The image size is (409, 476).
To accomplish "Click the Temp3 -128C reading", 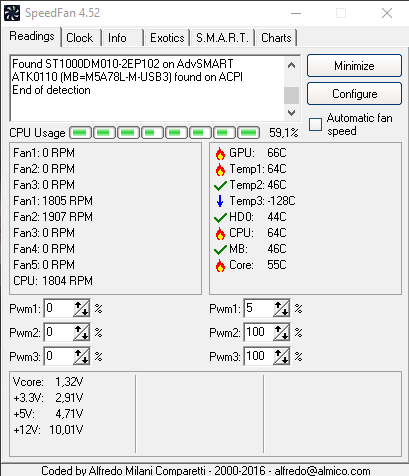I will click(262, 201).
